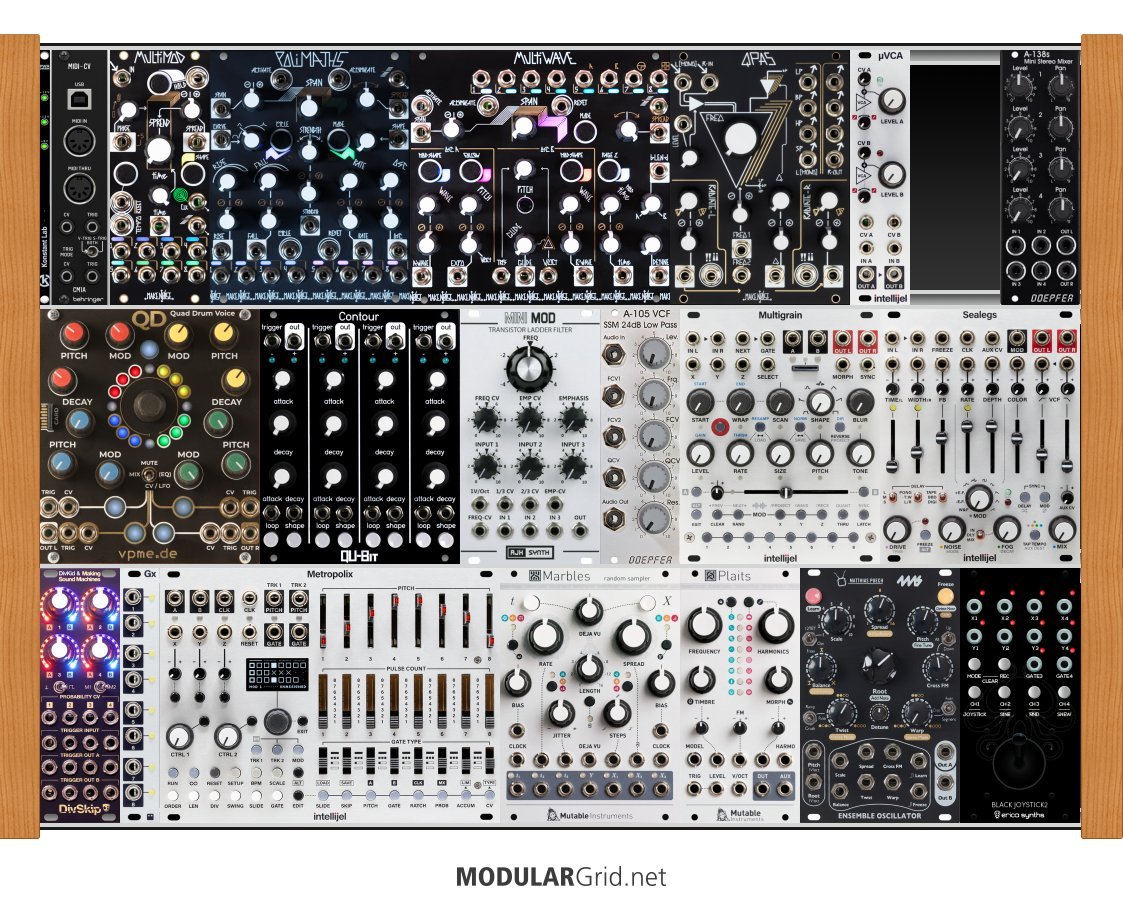The width and height of the screenshot is (1123, 898).
Task: Click the µVCA module title
Action: pos(890,55)
